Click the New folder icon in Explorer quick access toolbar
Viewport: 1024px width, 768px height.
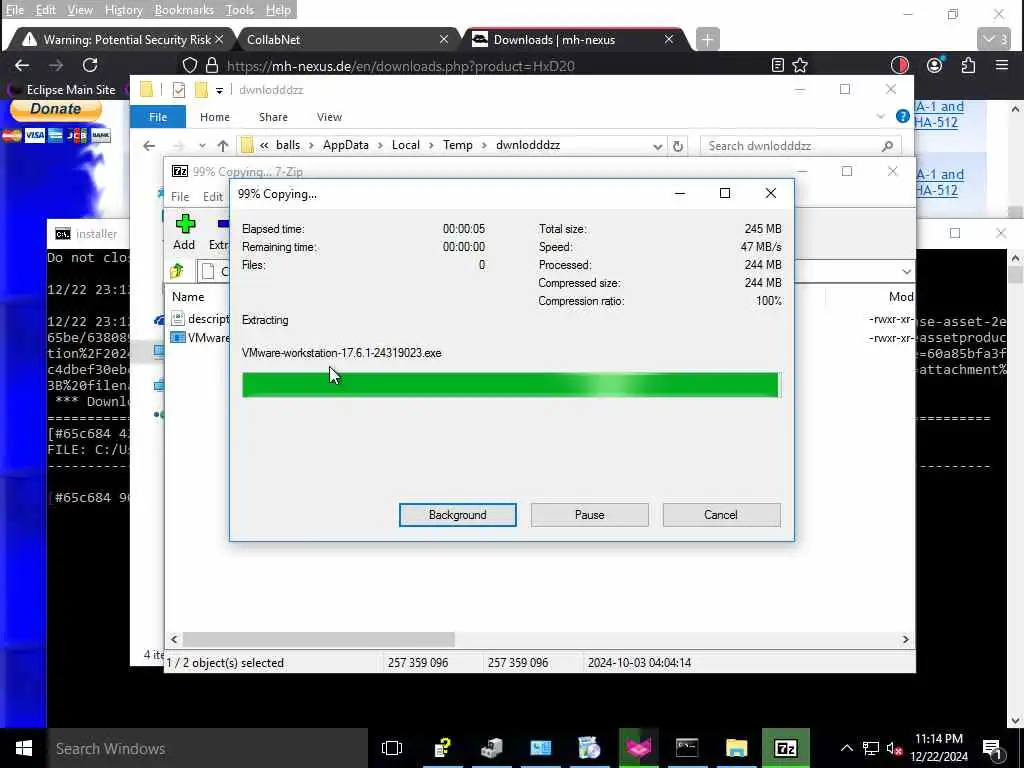pos(201,90)
